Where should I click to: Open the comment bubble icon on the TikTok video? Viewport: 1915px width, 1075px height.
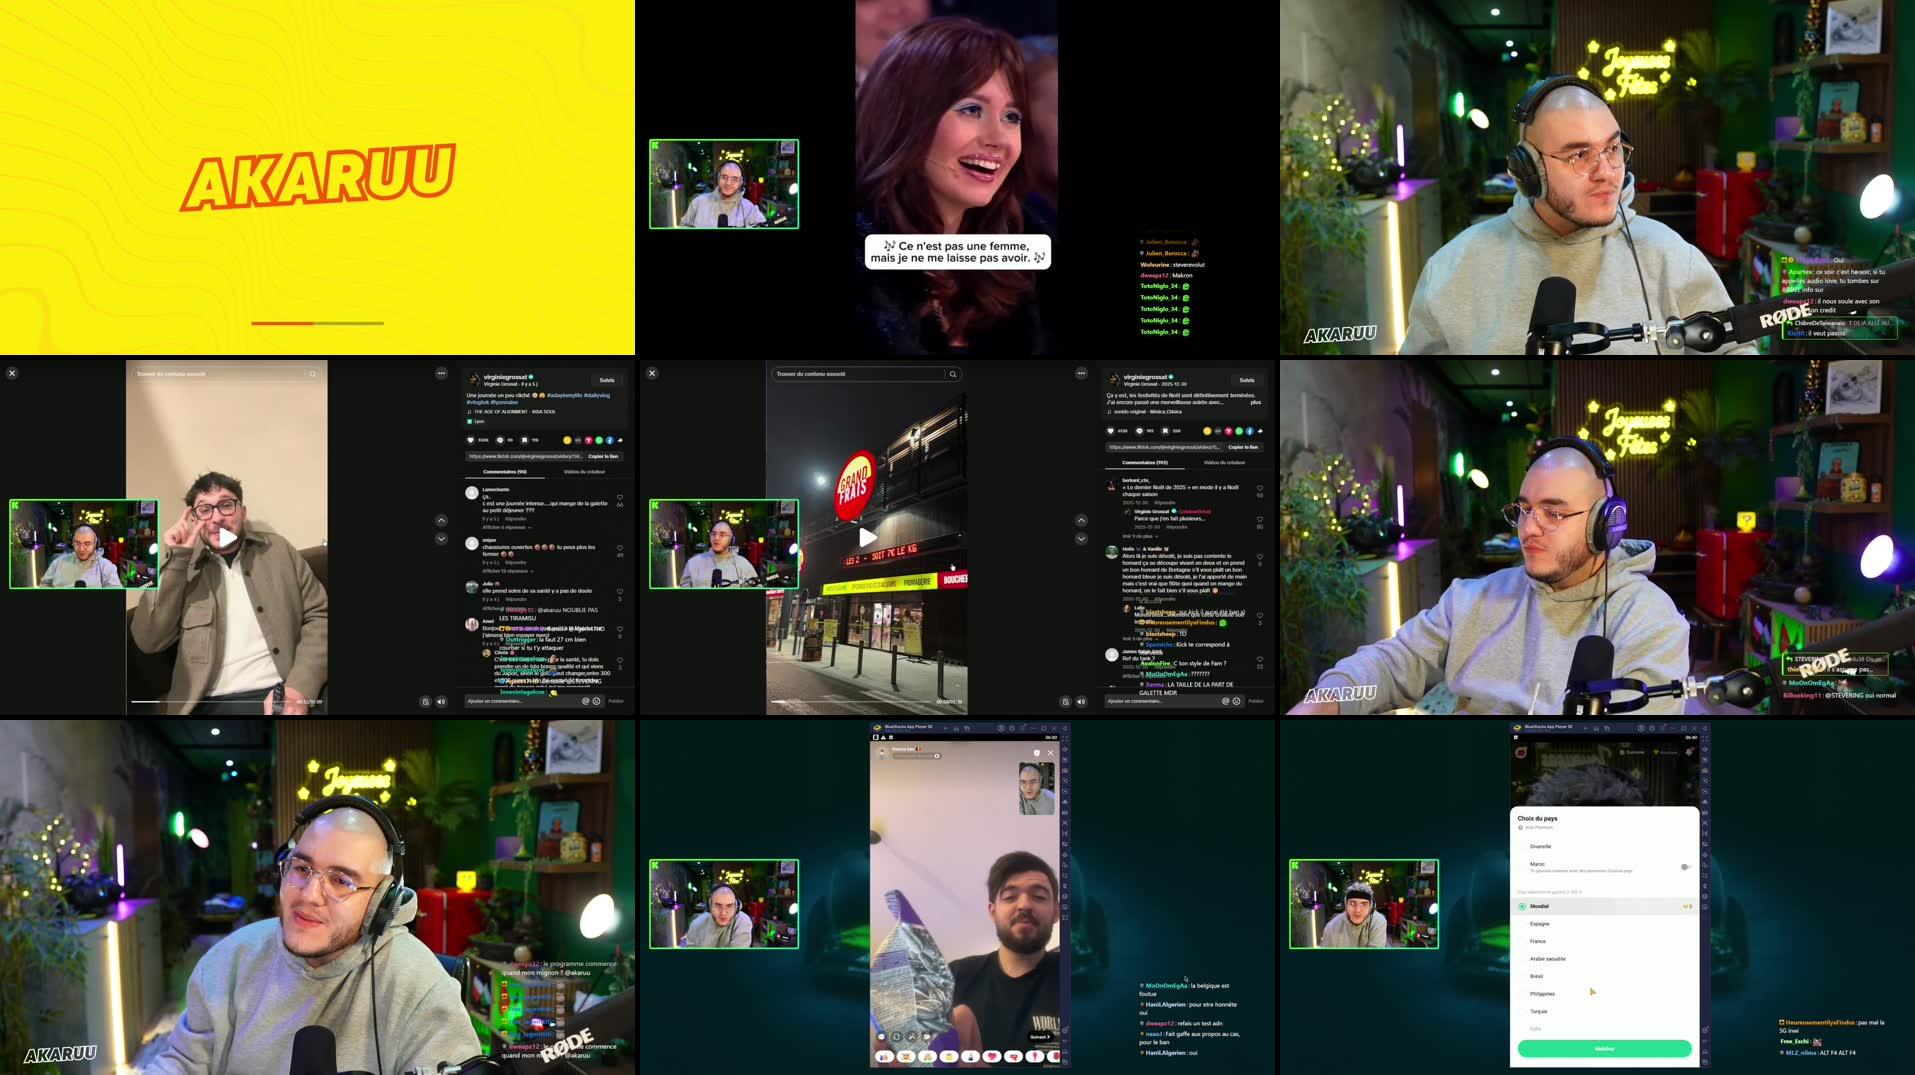tap(500, 440)
